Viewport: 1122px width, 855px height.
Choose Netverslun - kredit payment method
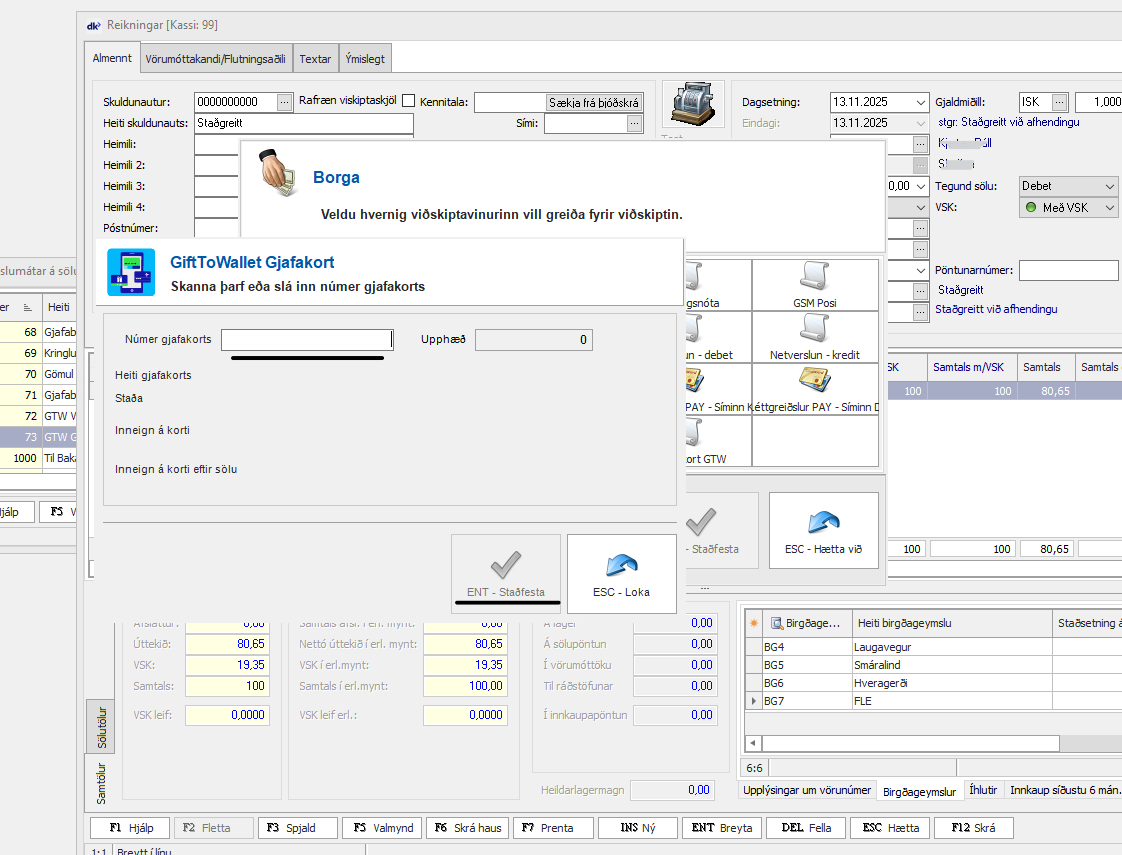point(814,337)
